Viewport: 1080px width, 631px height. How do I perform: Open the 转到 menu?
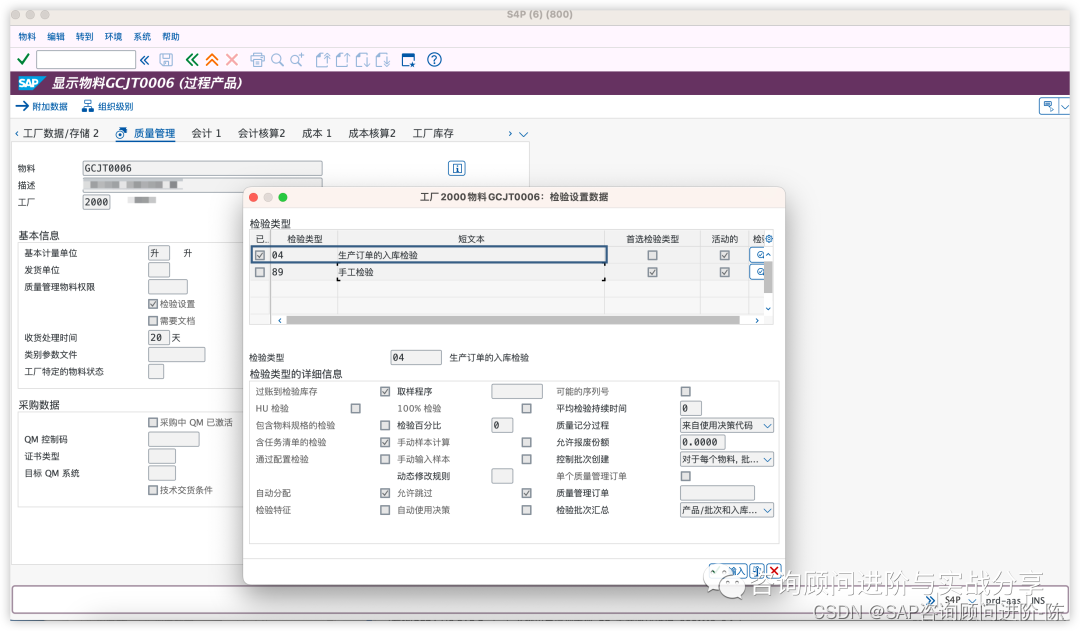coord(84,37)
